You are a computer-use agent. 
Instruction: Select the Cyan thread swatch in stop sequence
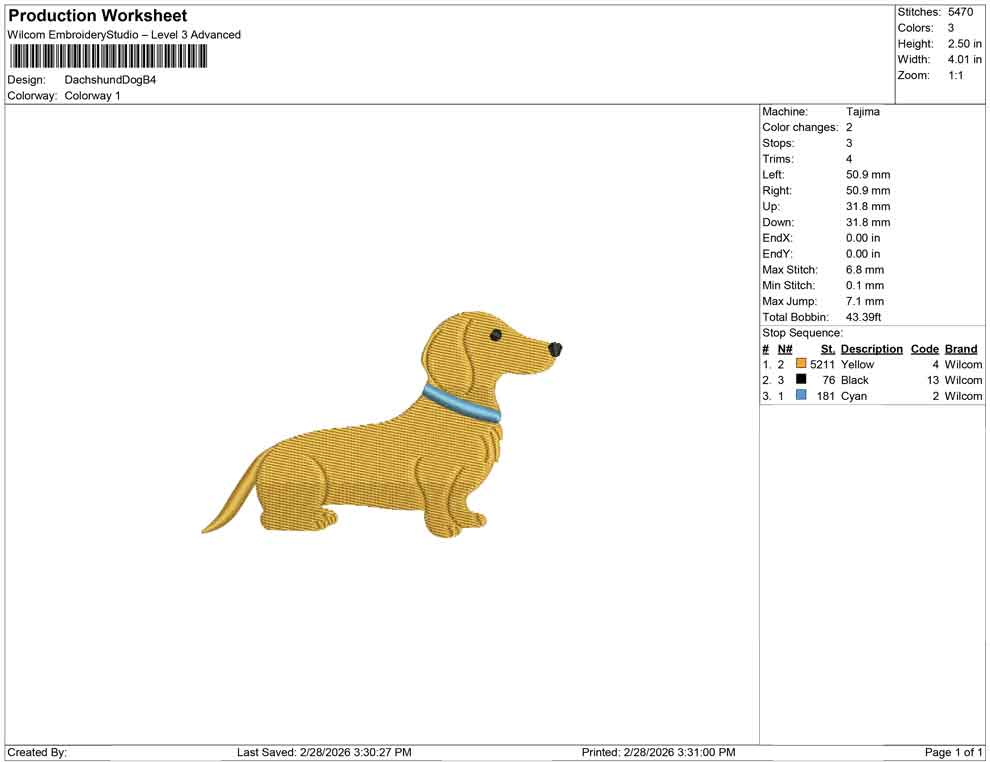pos(799,396)
